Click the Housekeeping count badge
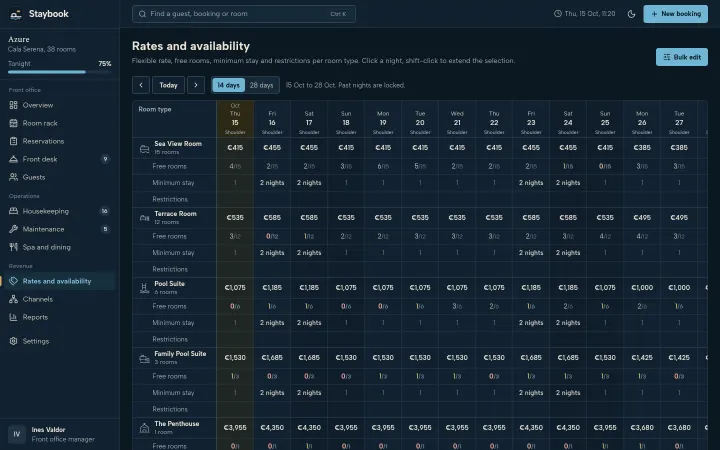 pos(105,211)
